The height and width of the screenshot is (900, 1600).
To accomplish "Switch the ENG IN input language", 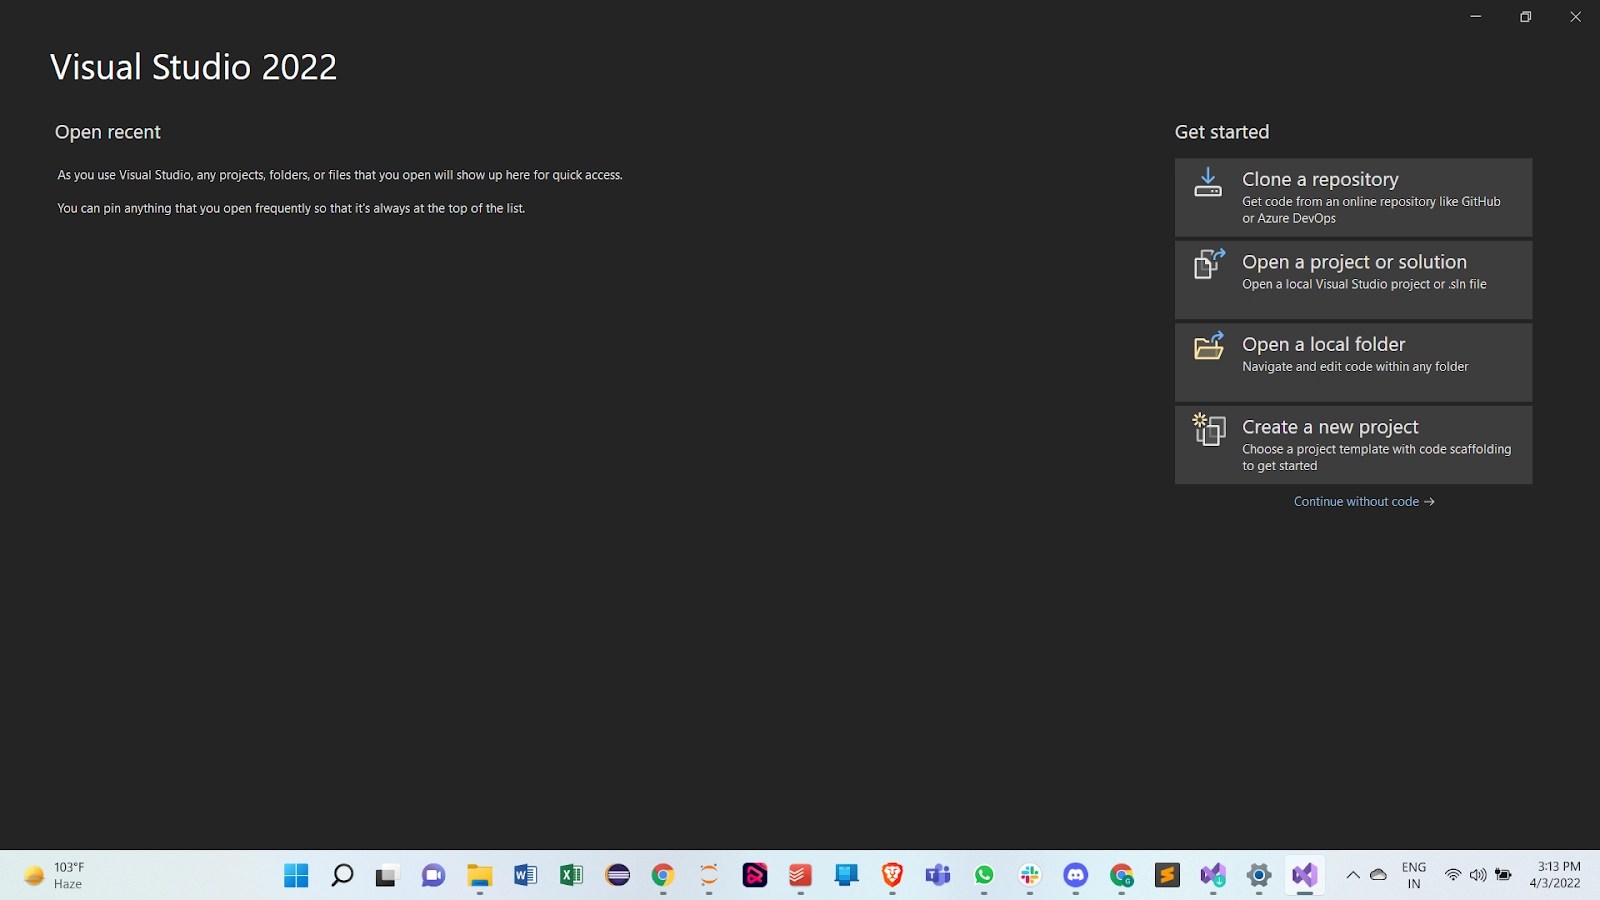I will coord(1414,875).
